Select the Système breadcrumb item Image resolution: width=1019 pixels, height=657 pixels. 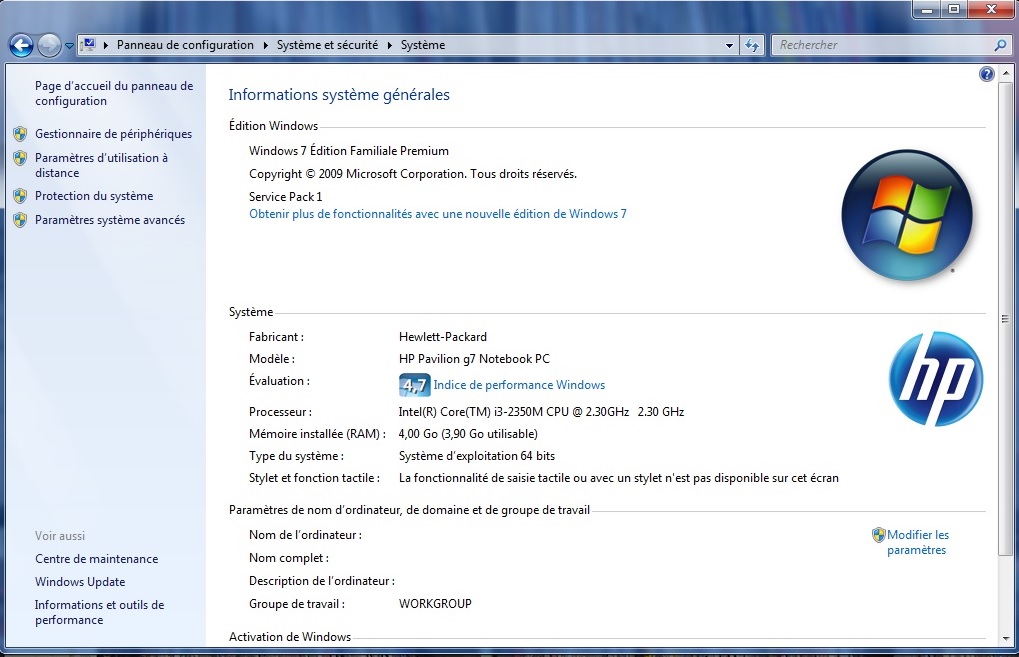pyautogui.click(x=422, y=45)
